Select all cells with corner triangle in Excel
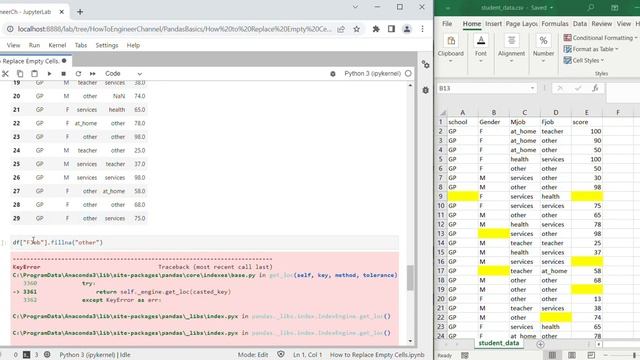The height and width of the screenshot is (360, 640). tap(442, 112)
